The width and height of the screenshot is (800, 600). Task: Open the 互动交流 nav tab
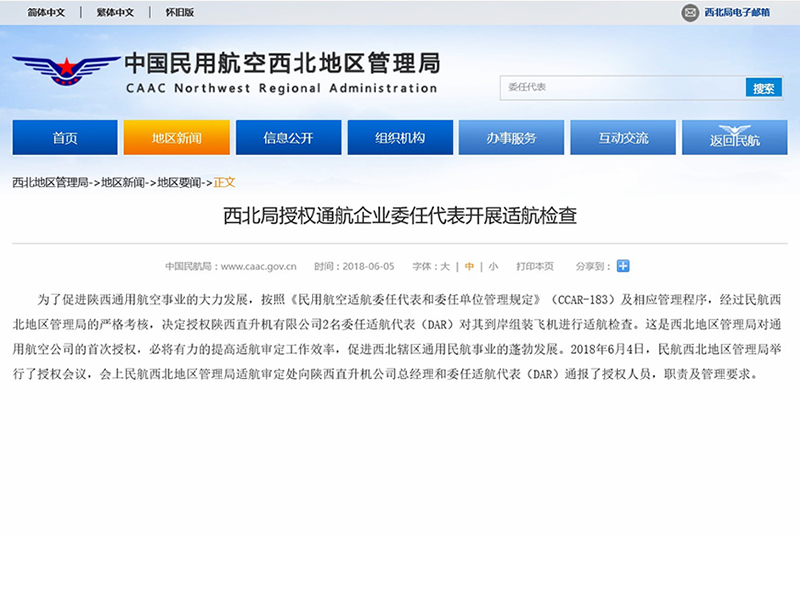(x=623, y=137)
